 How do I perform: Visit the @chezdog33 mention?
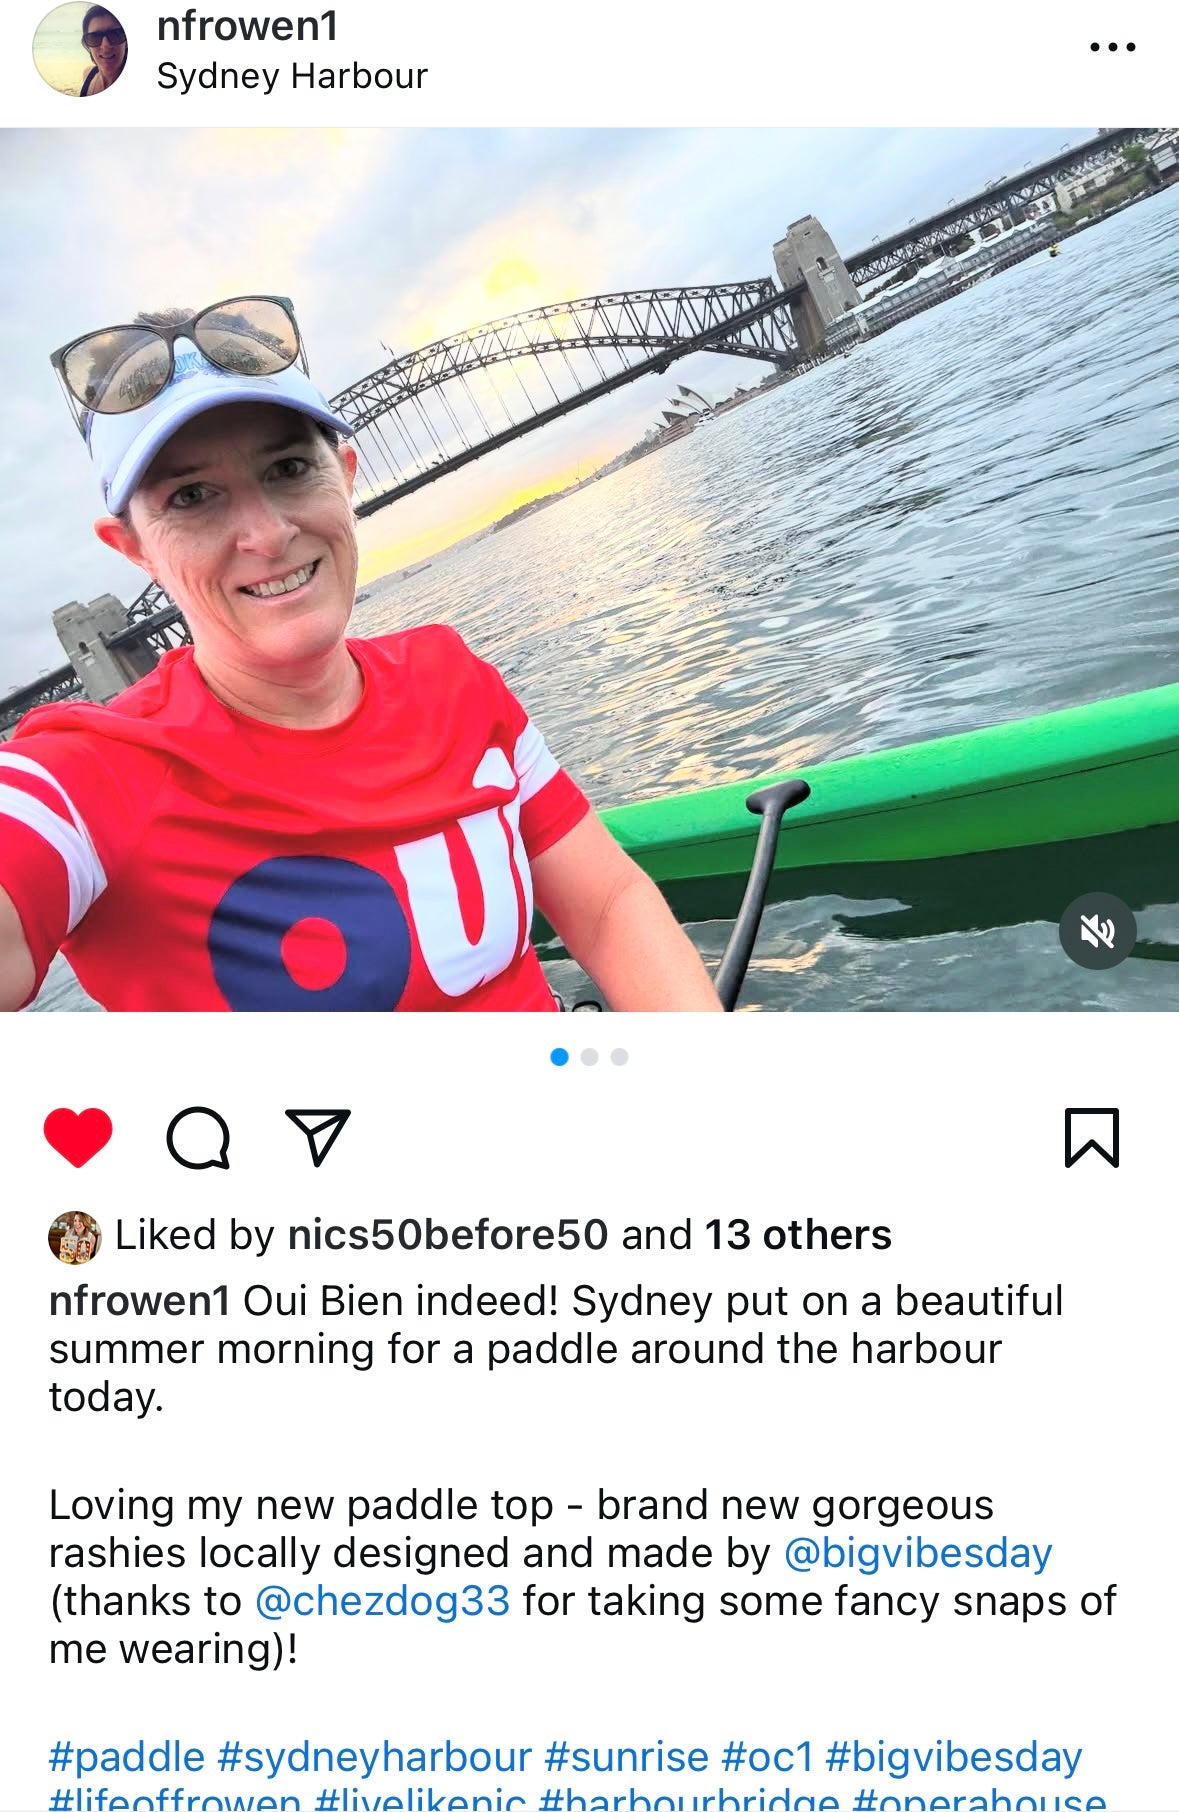coord(383,1601)
